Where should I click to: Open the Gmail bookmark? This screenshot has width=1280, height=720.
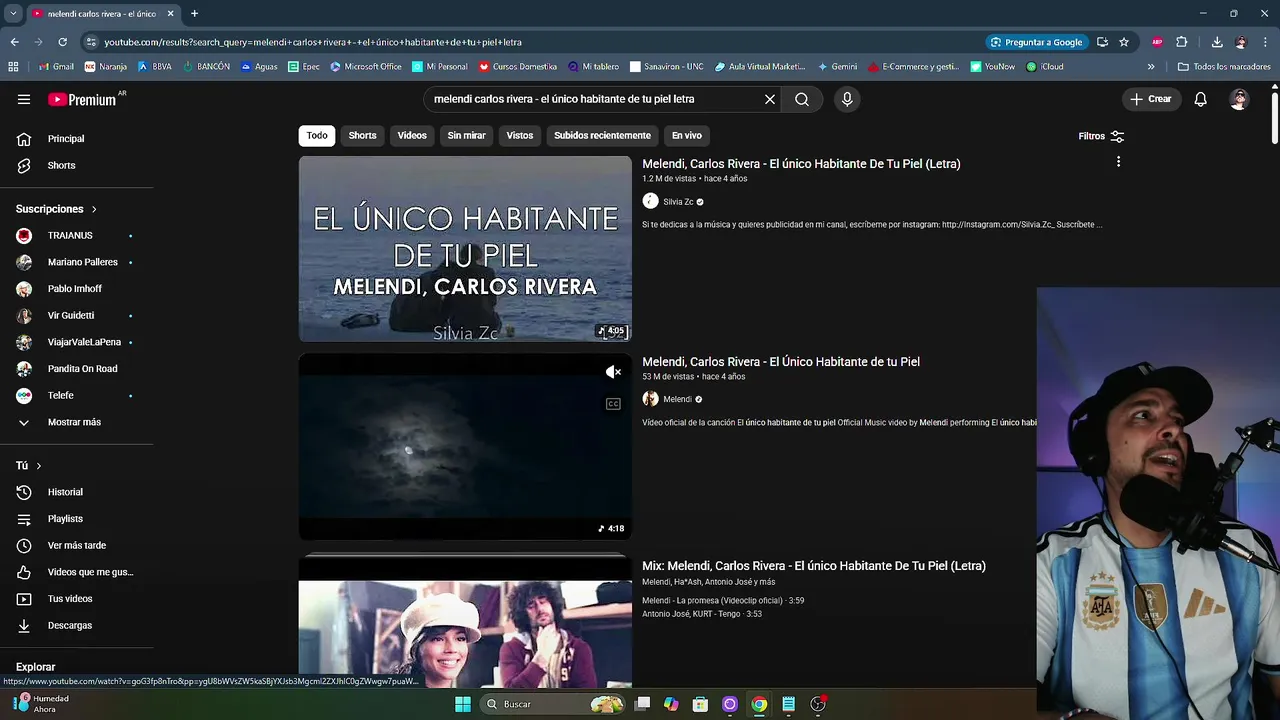(56, 67)
